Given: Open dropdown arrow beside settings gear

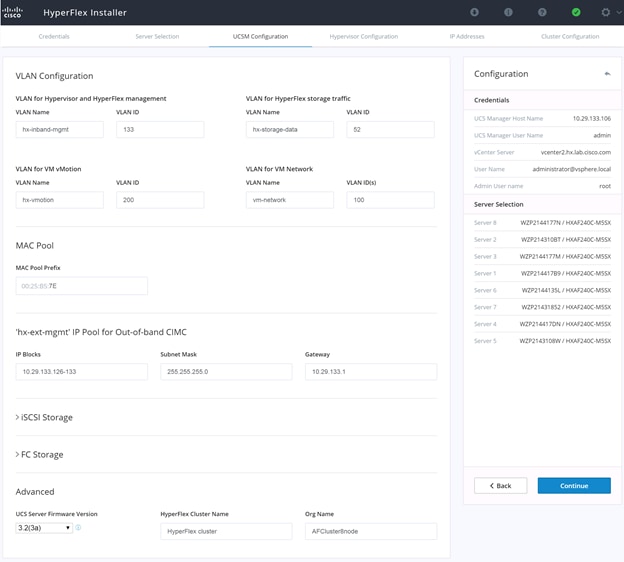Looking at the screenshot, I should click(619, 12).
